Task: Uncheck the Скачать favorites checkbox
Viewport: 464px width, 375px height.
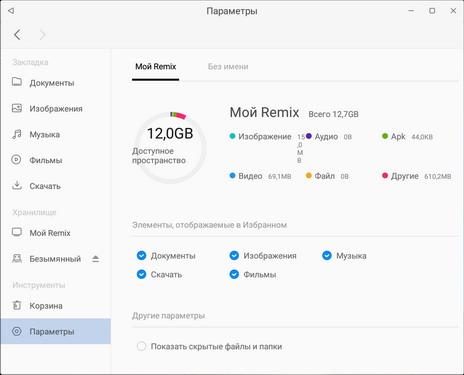Action: (141, 274)
